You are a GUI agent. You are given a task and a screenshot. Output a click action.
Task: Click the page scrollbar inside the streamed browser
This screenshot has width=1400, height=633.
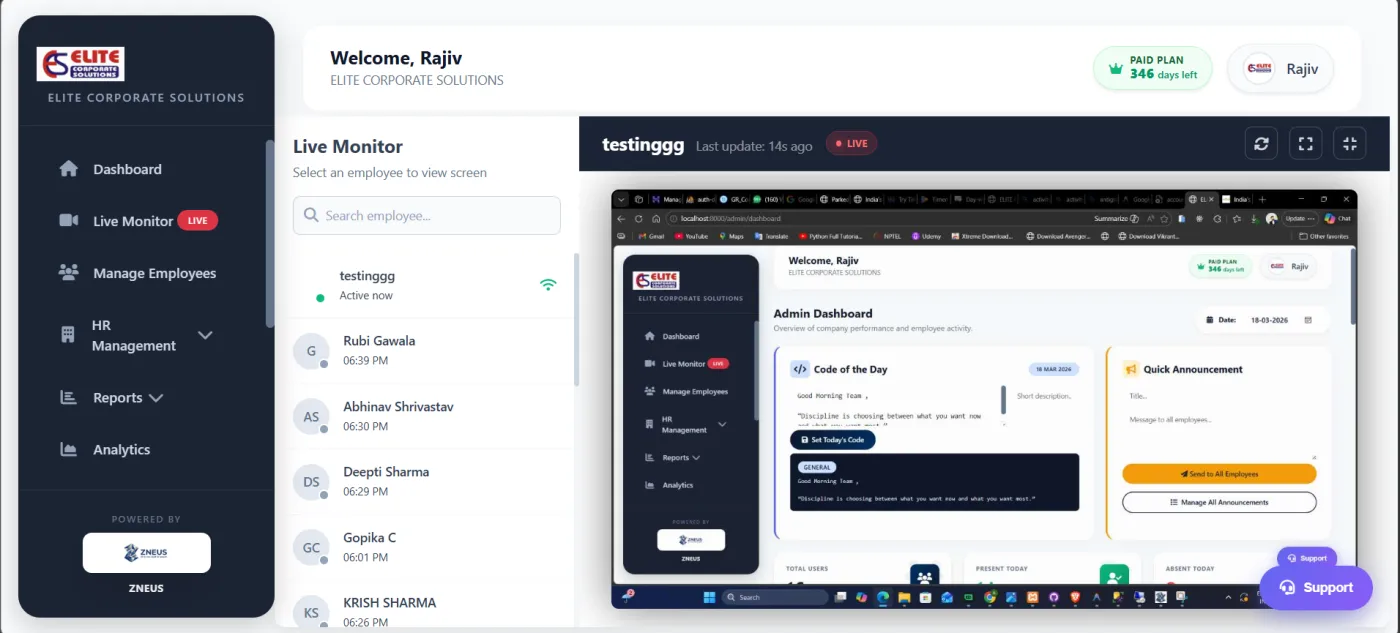tap(1354, 285)
